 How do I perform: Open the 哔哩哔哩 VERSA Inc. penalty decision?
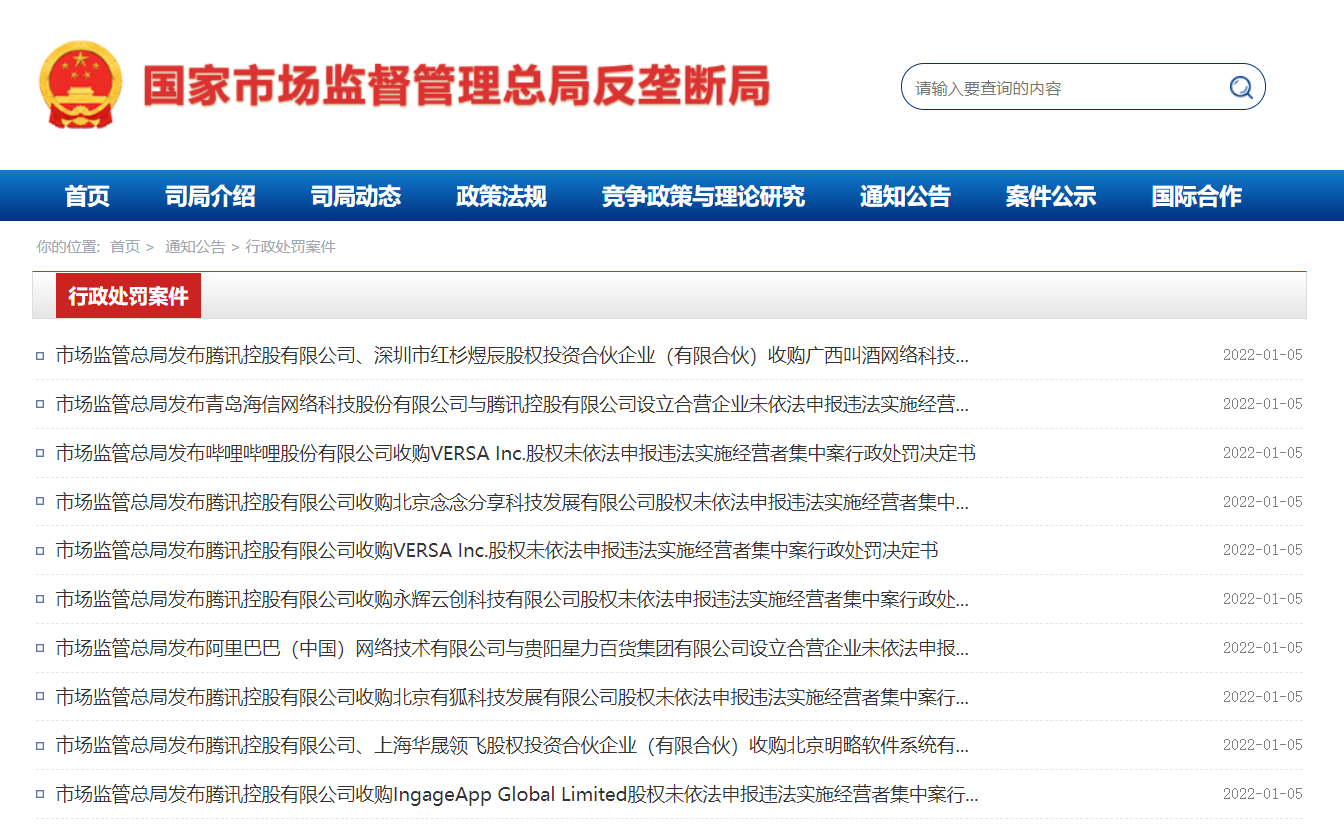(x=515, y=453)
